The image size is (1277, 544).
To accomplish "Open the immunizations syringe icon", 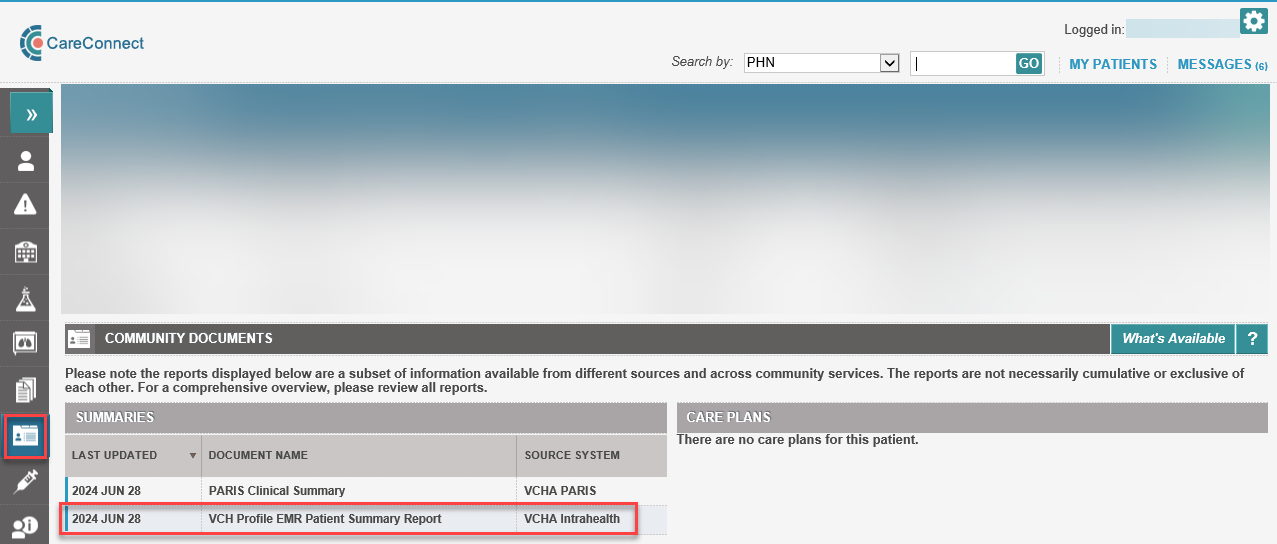I will pos(25,482).
